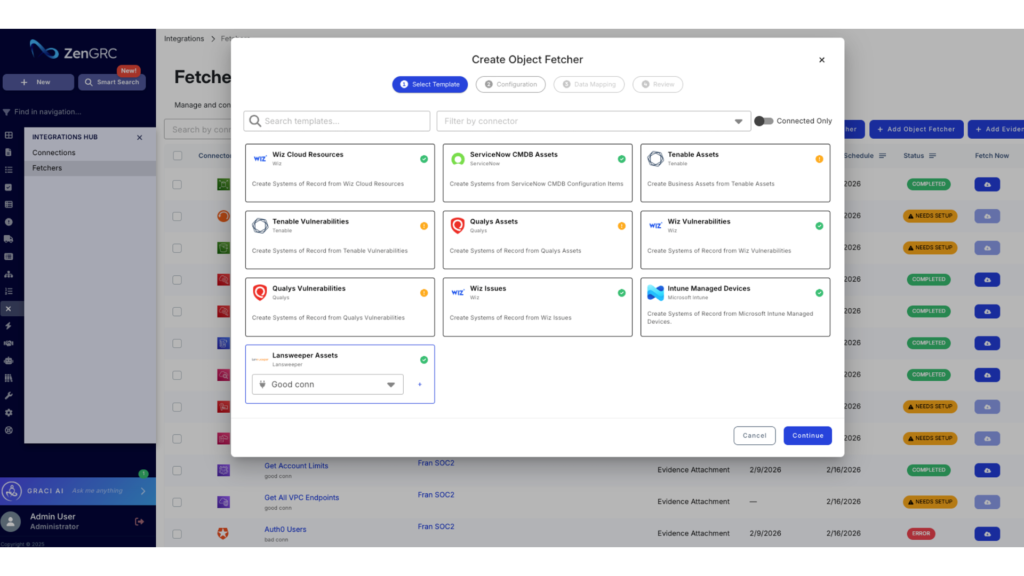
Task: Click Integrations breadcrumb link
Action: click(184, 39)
